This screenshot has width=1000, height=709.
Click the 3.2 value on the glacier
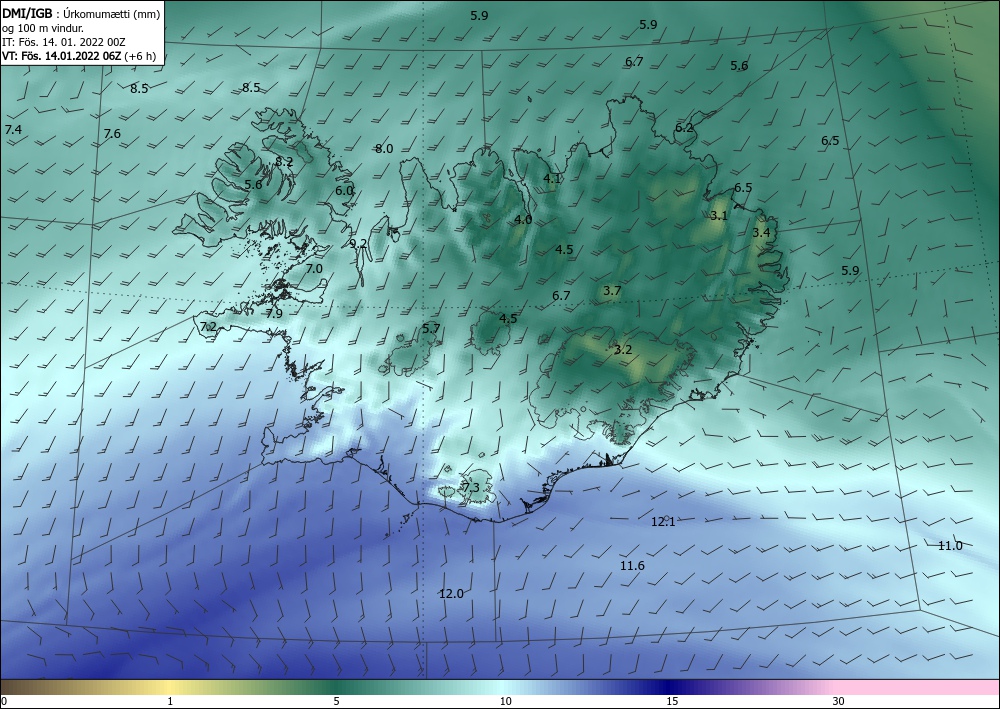[x=623, y=350]
